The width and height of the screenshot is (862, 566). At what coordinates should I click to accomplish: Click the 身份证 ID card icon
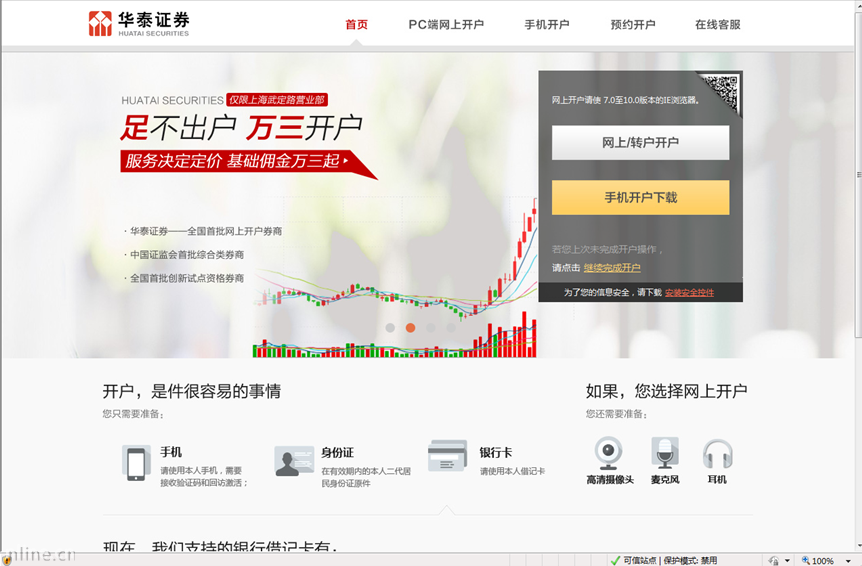294,460
